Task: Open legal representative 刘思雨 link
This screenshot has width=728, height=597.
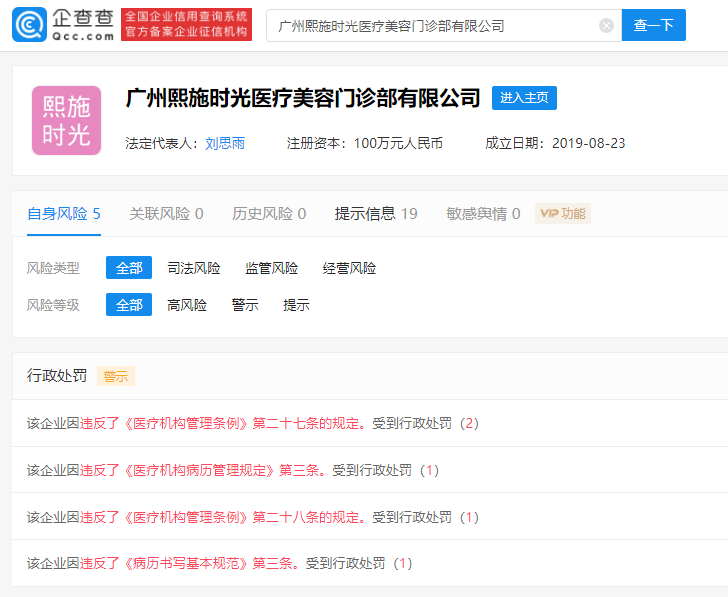Action: 225,143
